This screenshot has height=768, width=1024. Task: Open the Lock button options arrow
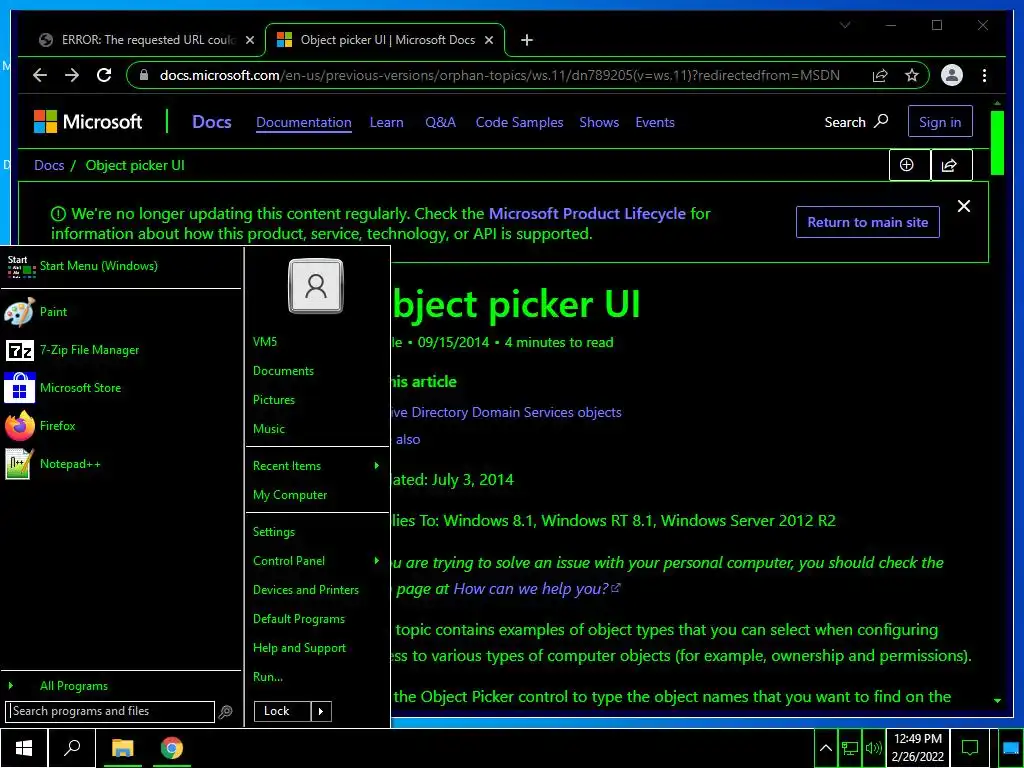(x=321, y=711)
